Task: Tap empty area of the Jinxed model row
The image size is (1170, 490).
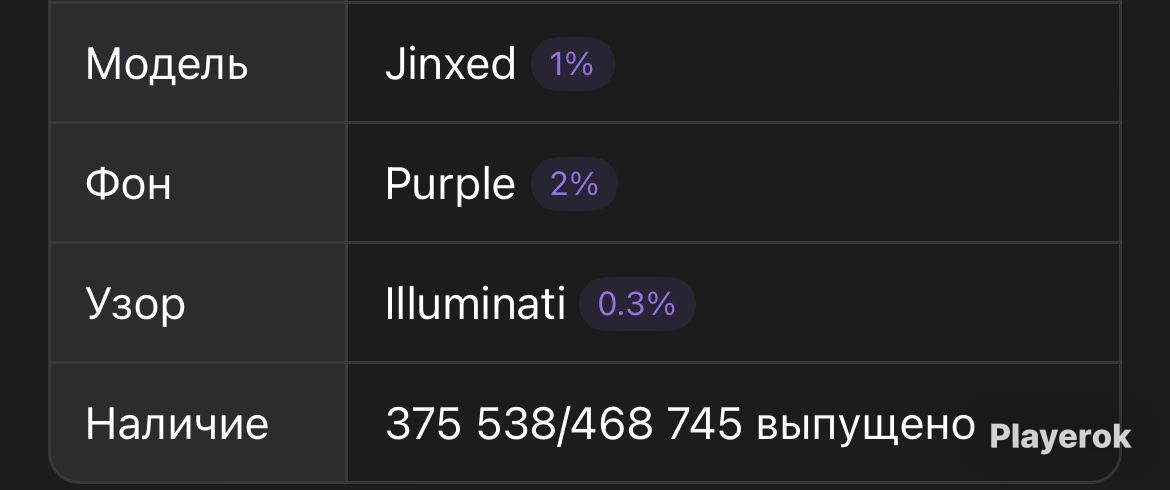Action: pyautogui.click(x=866, y=64)
